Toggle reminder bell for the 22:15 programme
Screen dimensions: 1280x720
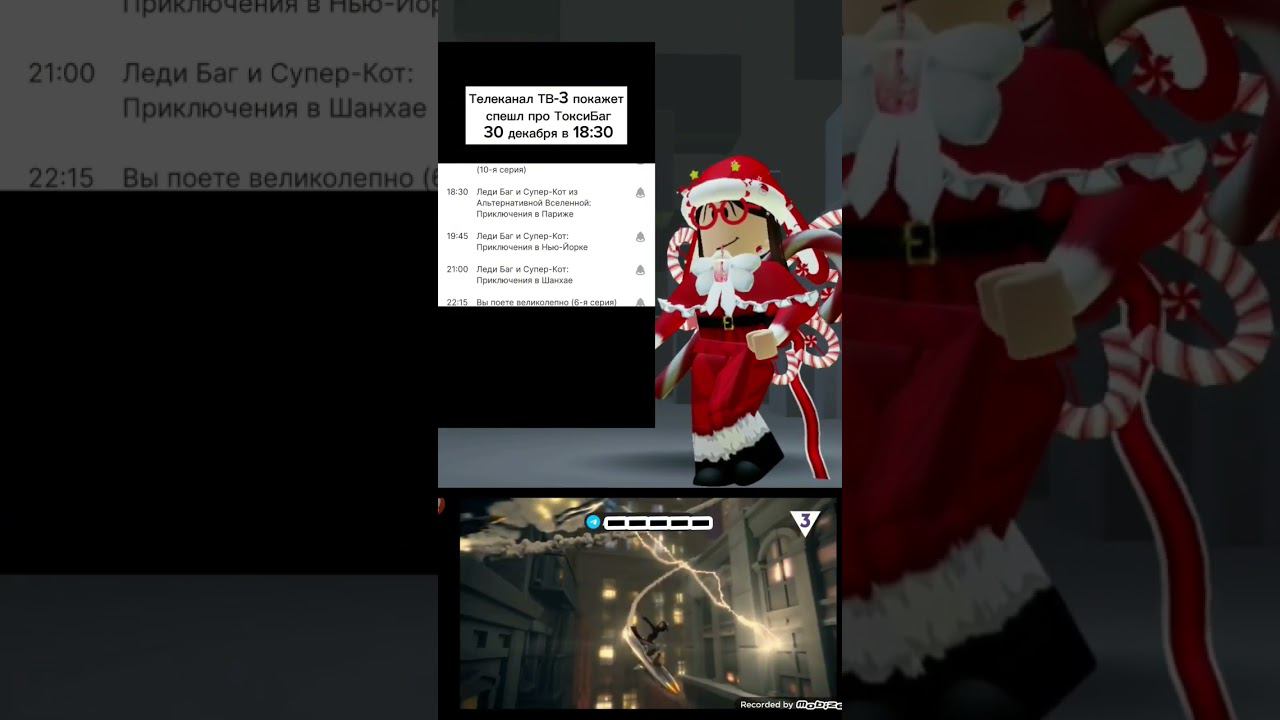click(x=640, y=302)
